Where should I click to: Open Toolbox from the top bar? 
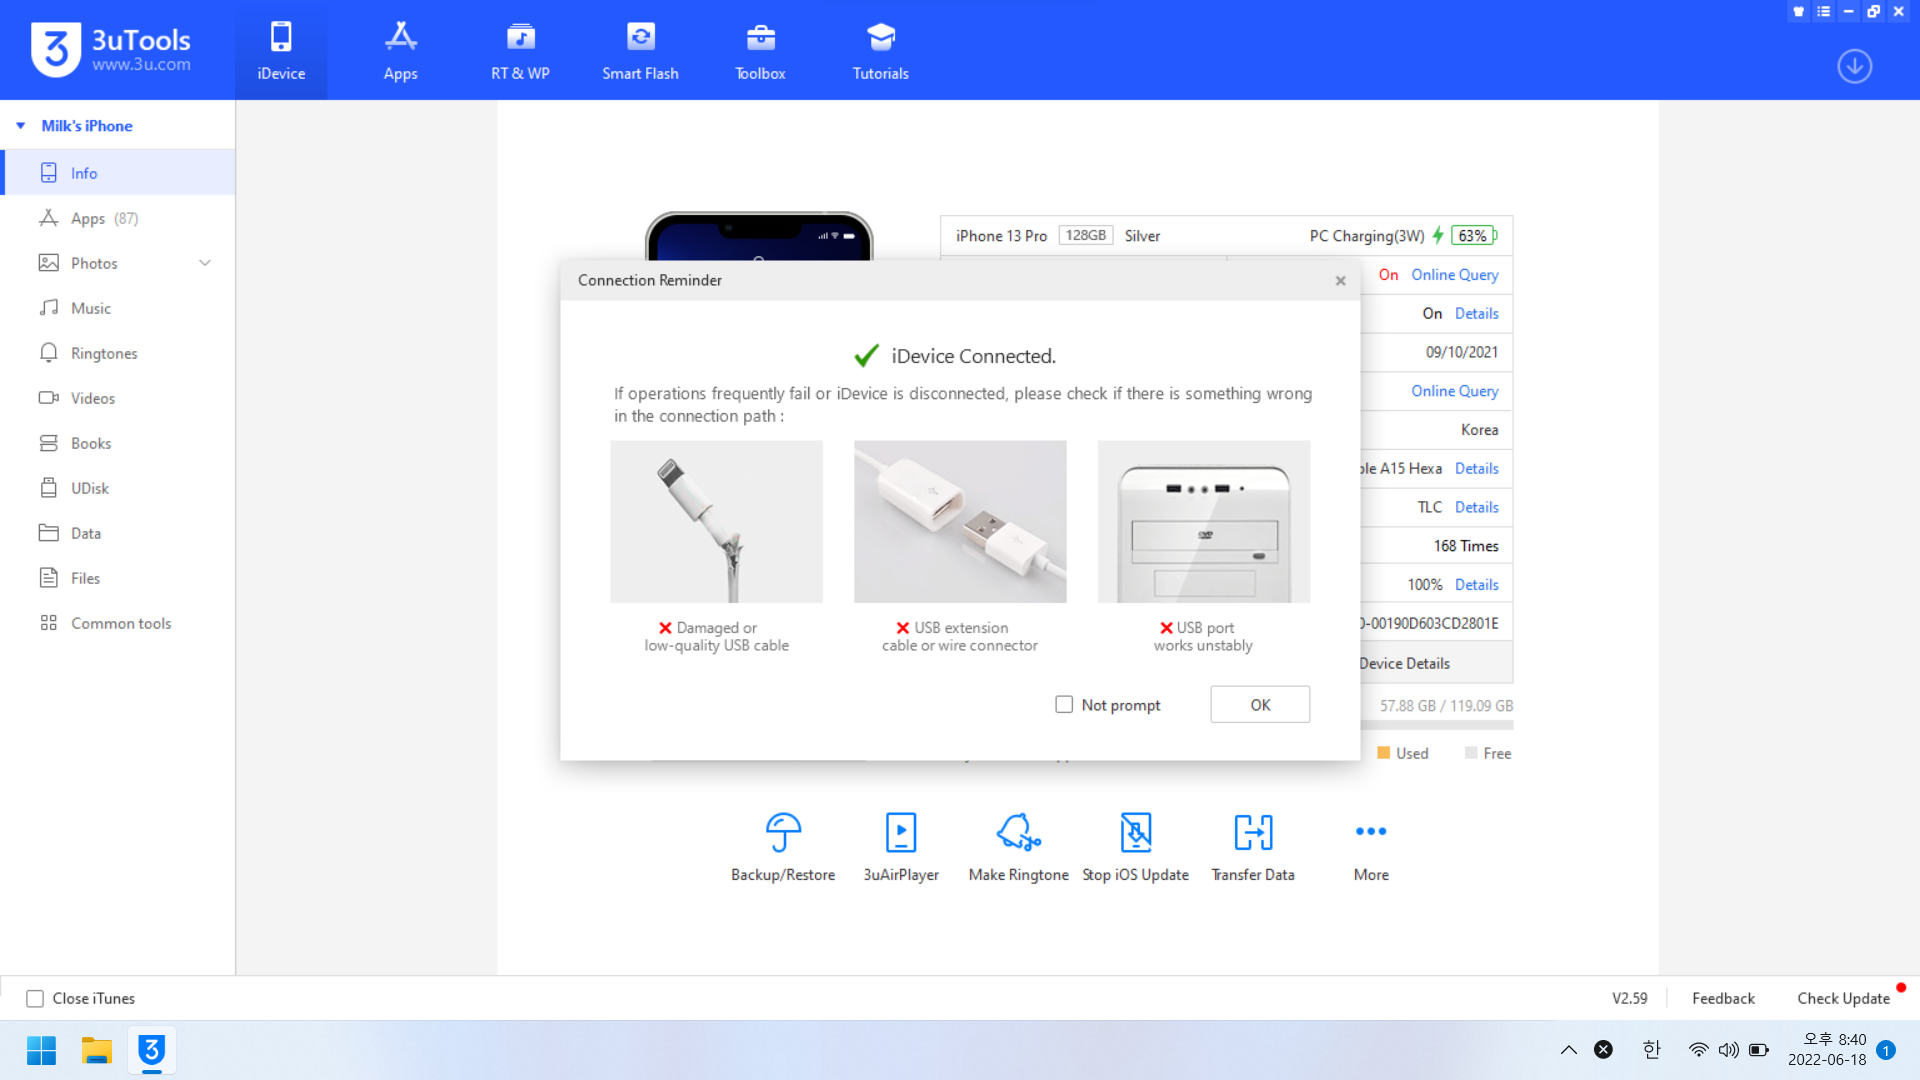(760, 50)
